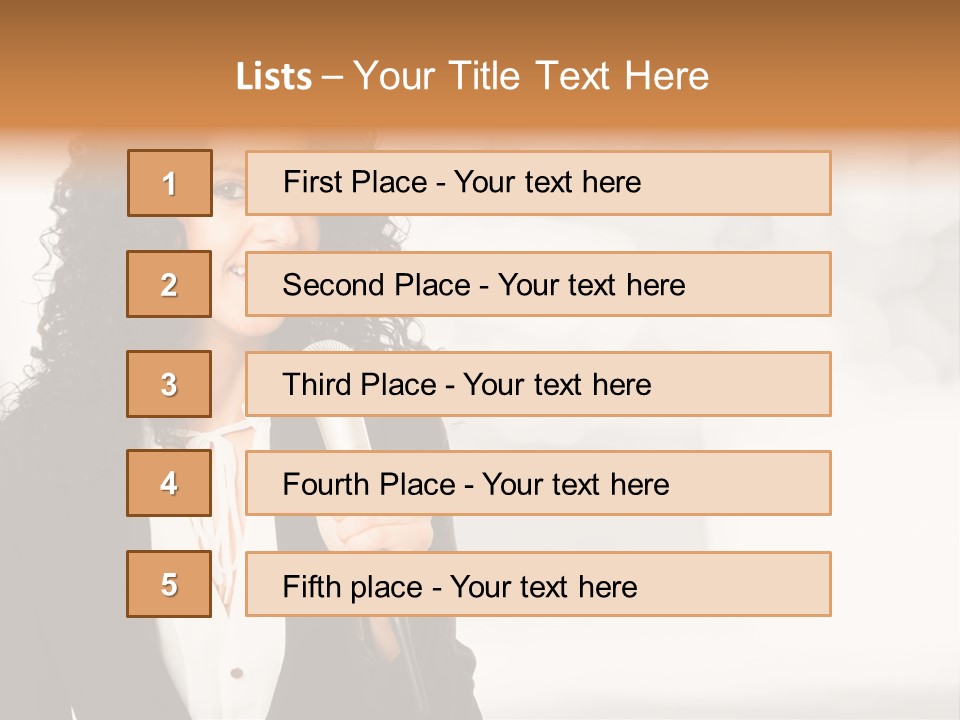This screenshot has height=720, width=960.
Task: Click the microphone head in the background photo
Action: pos(323,346)
